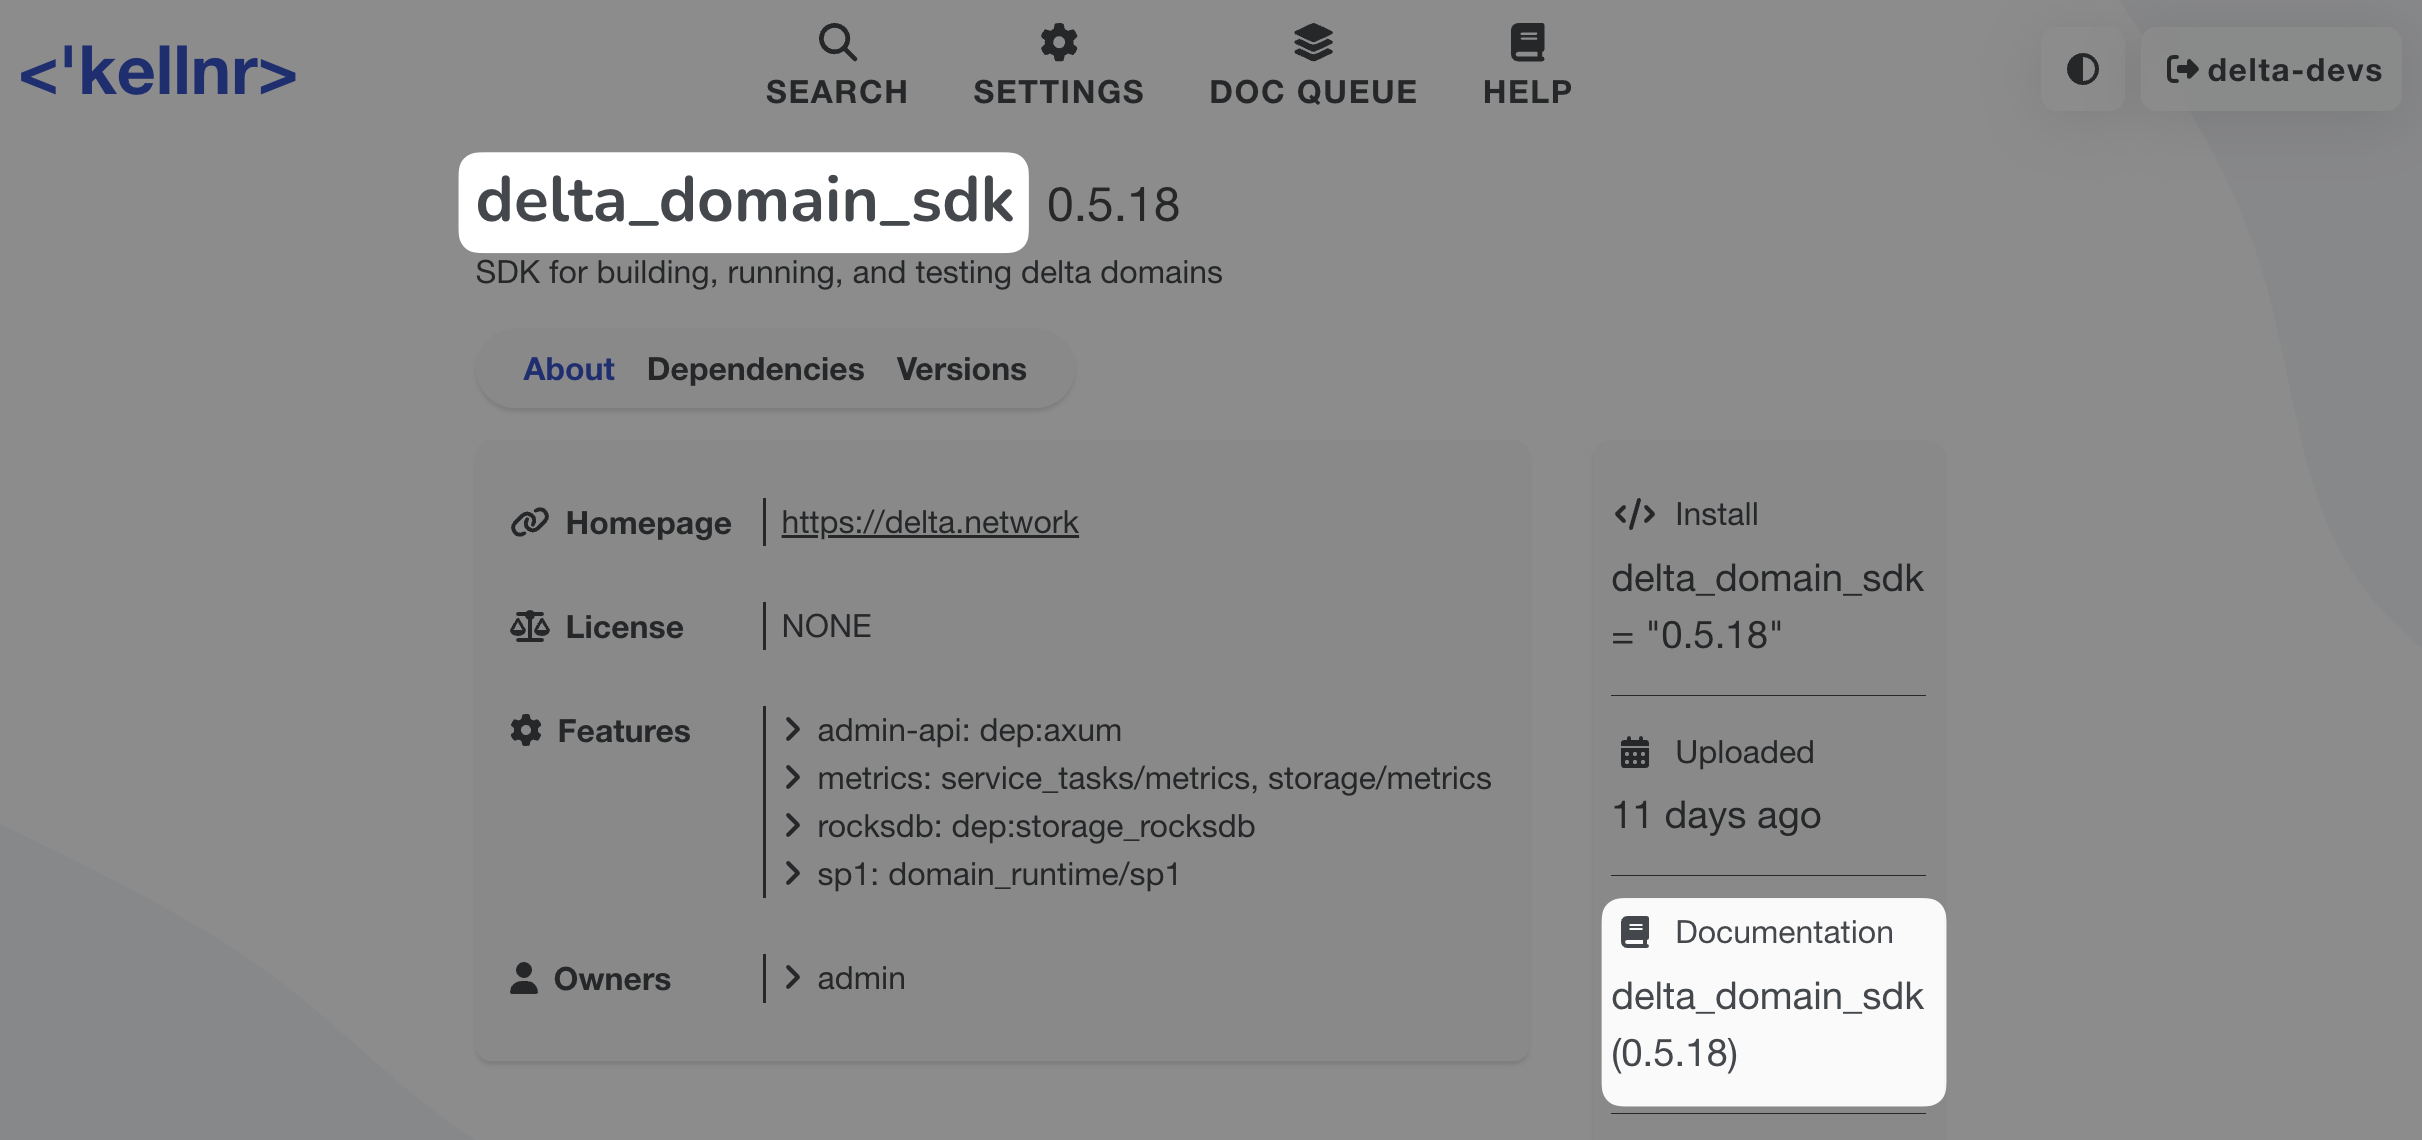The height and width of the screenshot is (1140, 2422).
Task: Click the Search magnifier icon
Action: [x=837, y=42]
